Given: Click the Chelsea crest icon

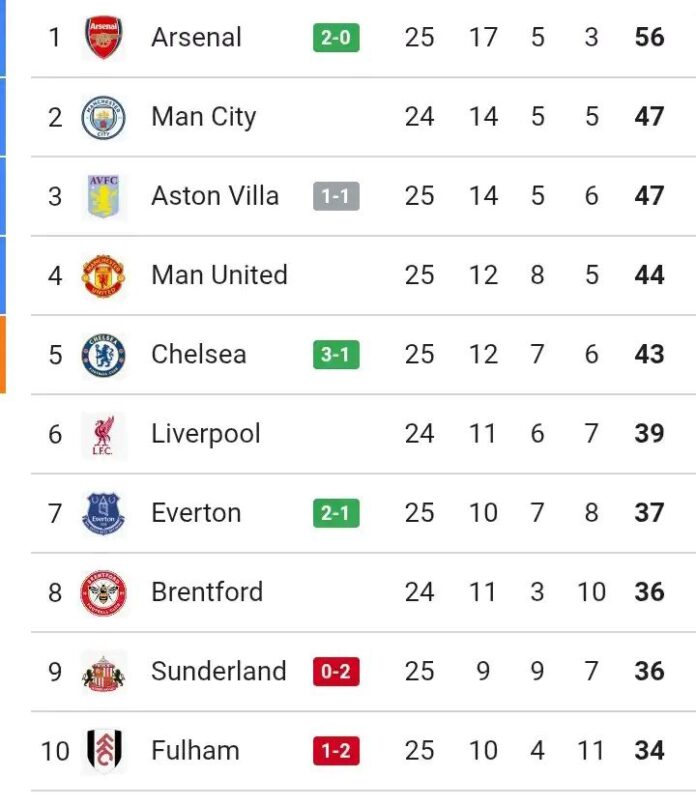Looking at the screenshot, I should click(x=100, y=354).
